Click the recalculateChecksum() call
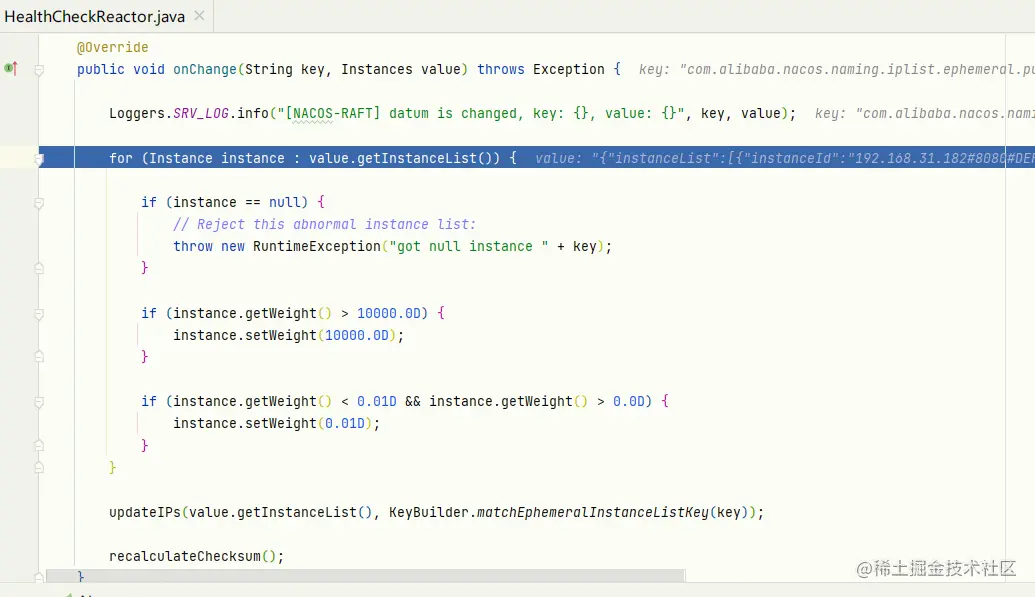This screenshot has width=1035, height=597. (196, 557)
